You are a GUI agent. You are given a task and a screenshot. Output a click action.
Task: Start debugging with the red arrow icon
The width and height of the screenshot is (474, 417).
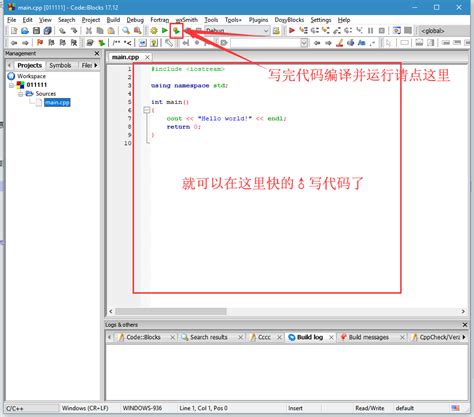pos(292,31)
